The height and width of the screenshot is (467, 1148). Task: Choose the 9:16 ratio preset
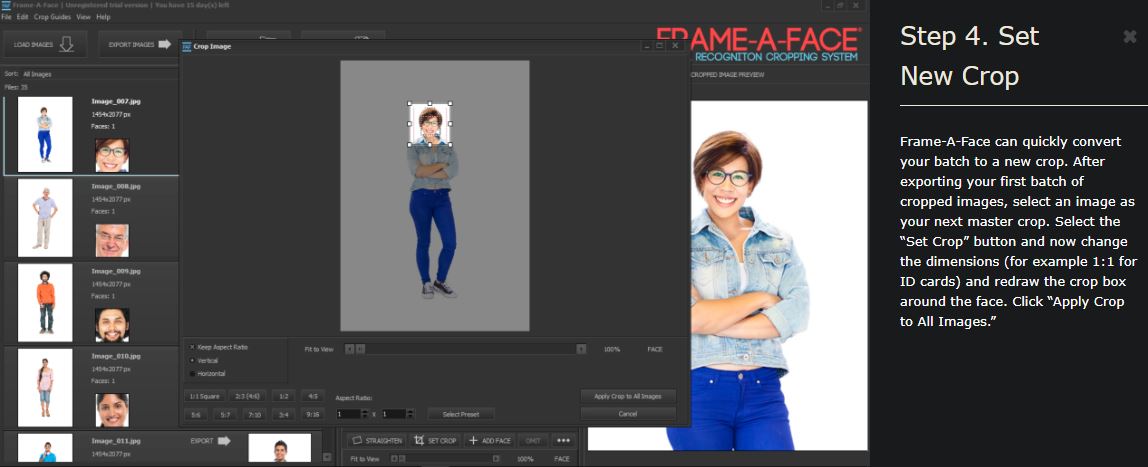(313, 414)
